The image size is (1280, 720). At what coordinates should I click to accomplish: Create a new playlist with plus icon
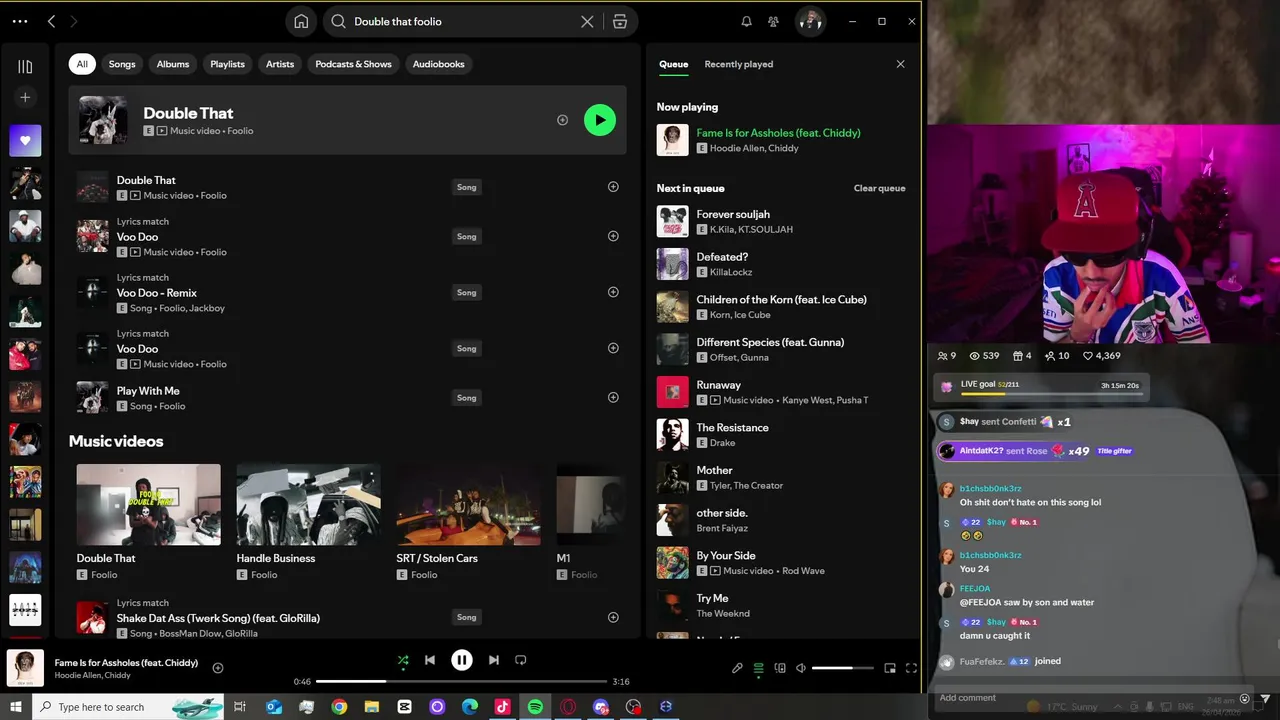point(25,97)
